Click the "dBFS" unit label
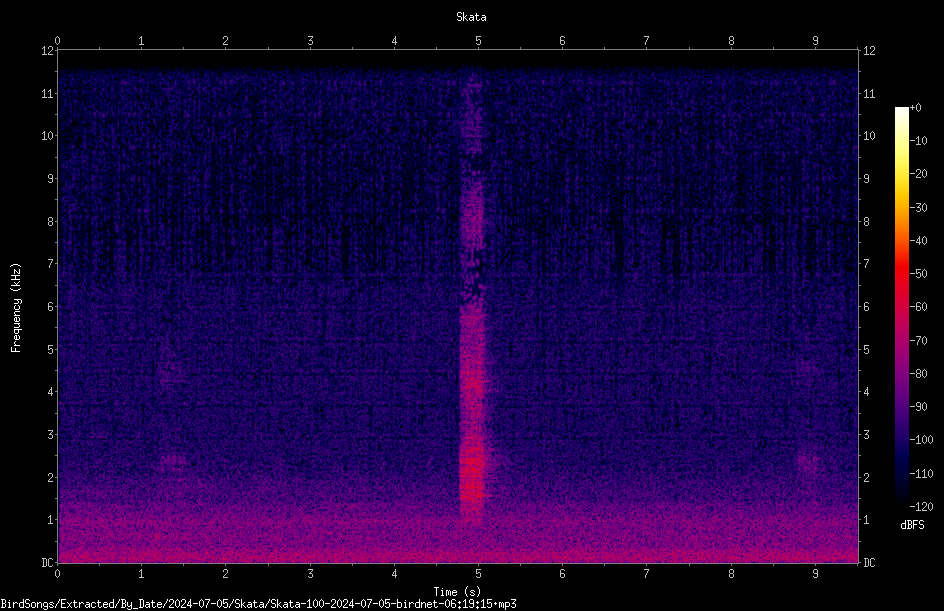The image size is (944, 611). point(912,525)
